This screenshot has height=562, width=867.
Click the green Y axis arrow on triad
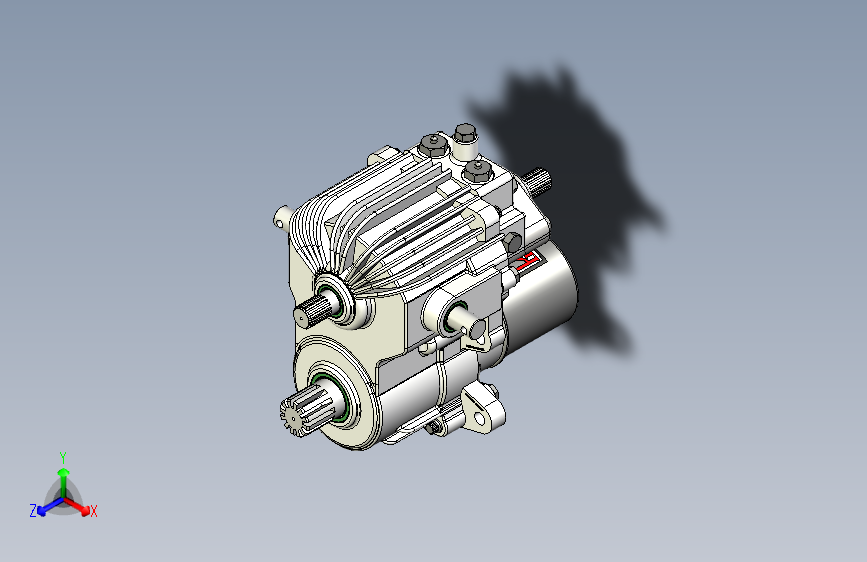pos(64,482)
